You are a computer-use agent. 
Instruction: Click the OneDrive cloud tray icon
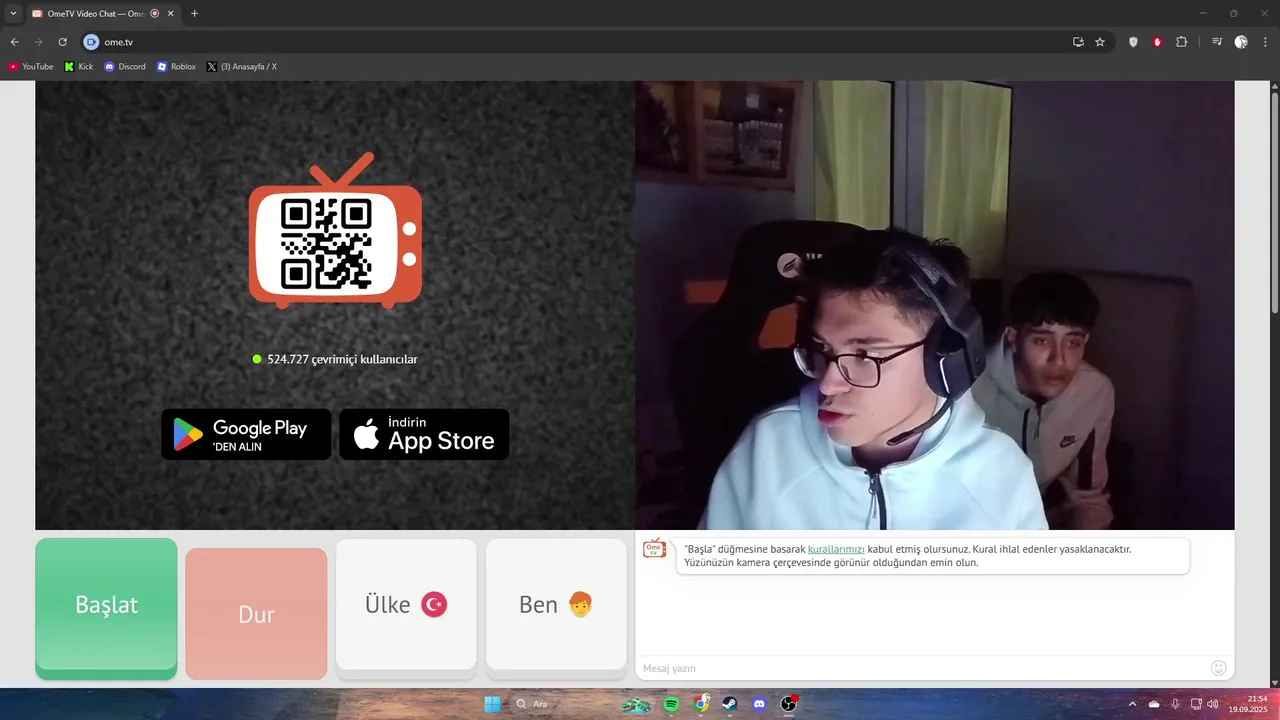click(1154, 704)
